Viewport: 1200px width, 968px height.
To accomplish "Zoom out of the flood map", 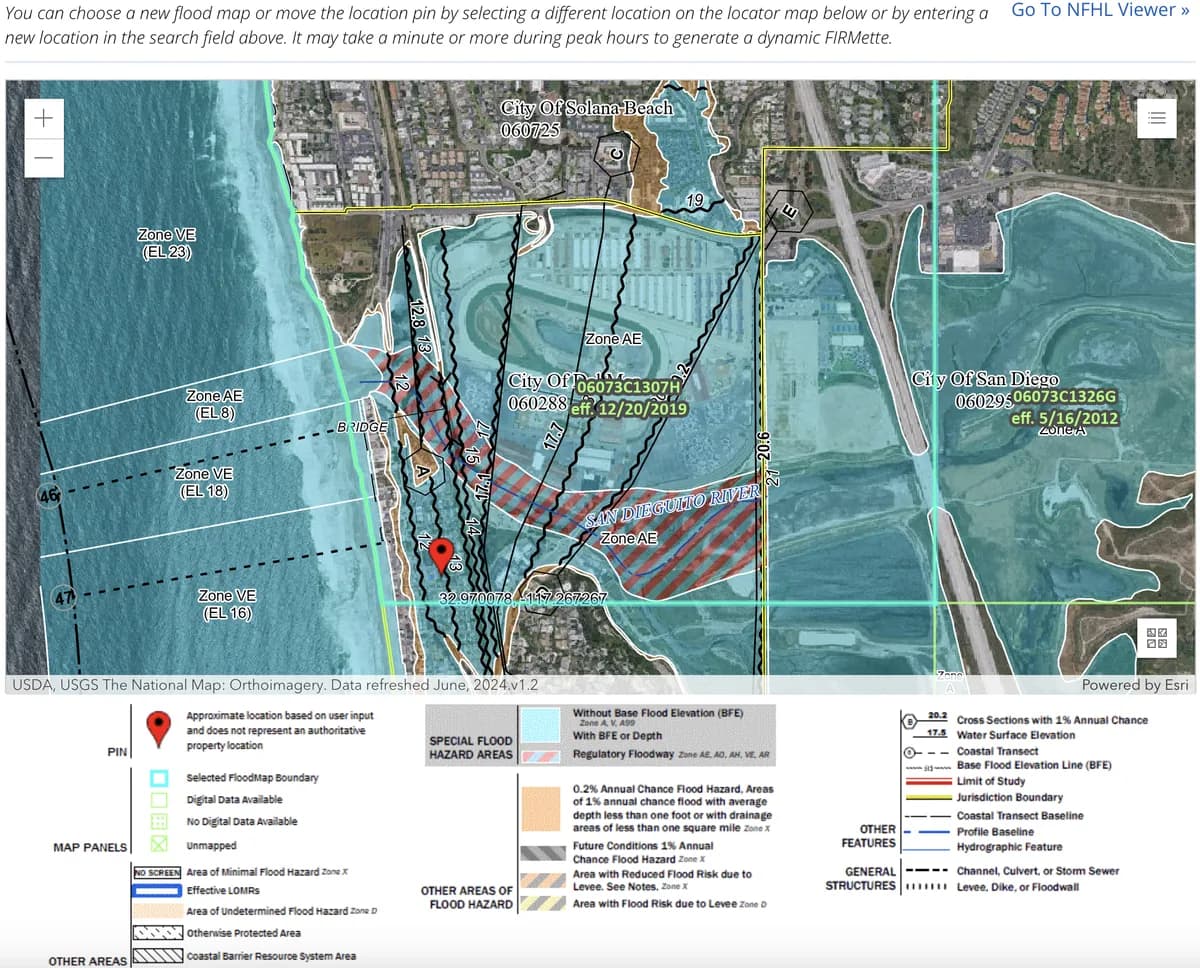I will pyautogui.click(x=42, y=156).
